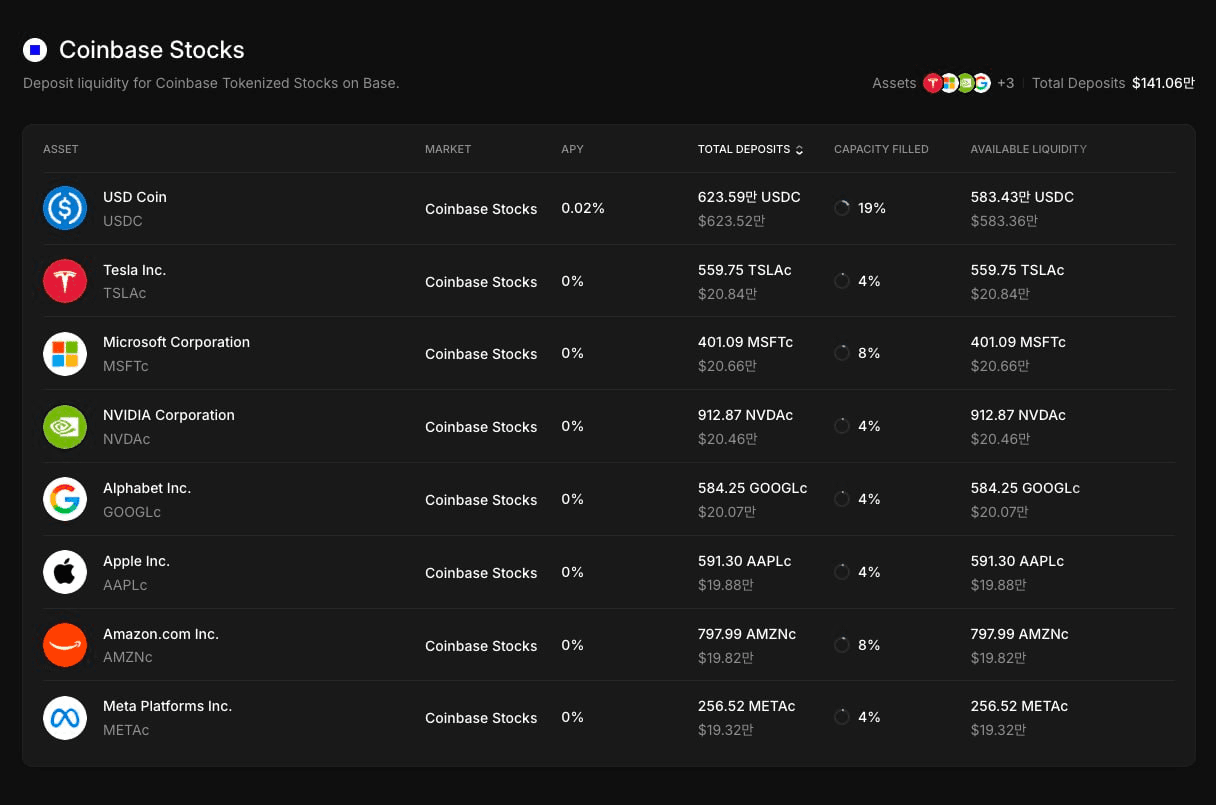Click the AAPLc ticker symbol
The image size is (1216, 805).
(125, 585)
